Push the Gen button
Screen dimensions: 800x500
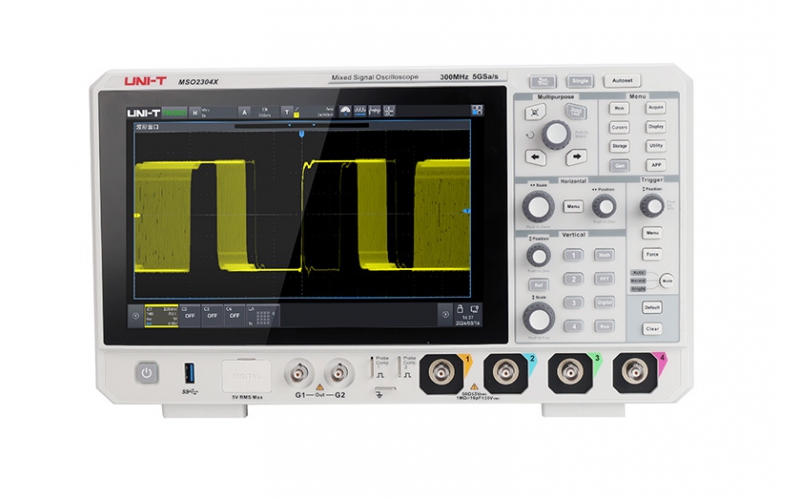619,165
